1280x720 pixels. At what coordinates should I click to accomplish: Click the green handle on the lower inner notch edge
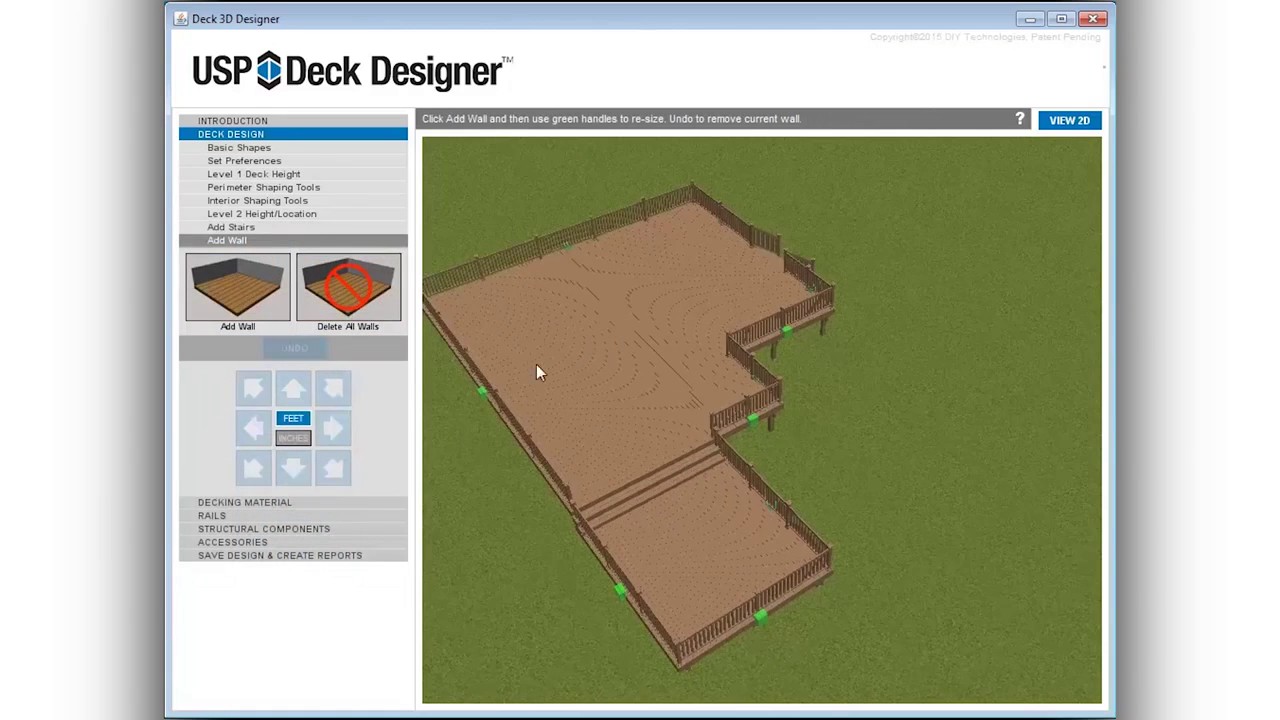(x=753, y=420)
